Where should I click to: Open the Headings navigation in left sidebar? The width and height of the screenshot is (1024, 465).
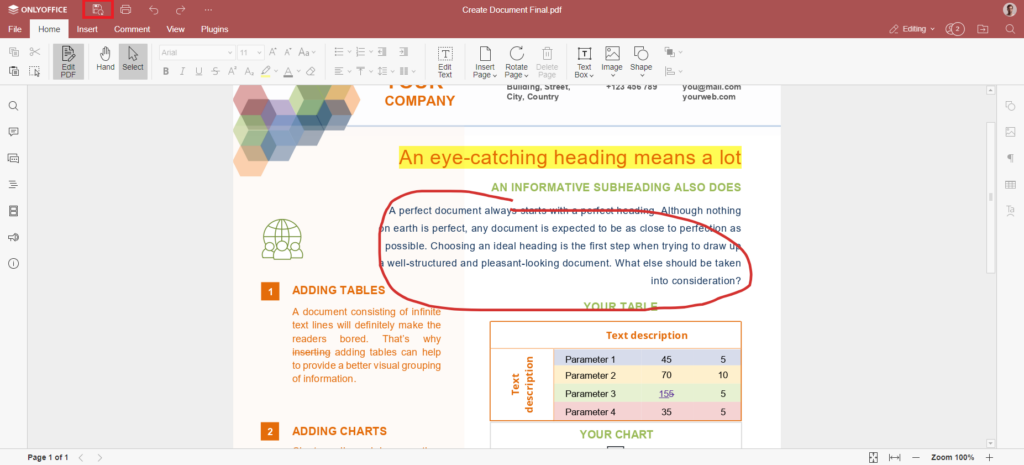pos(13,185)
